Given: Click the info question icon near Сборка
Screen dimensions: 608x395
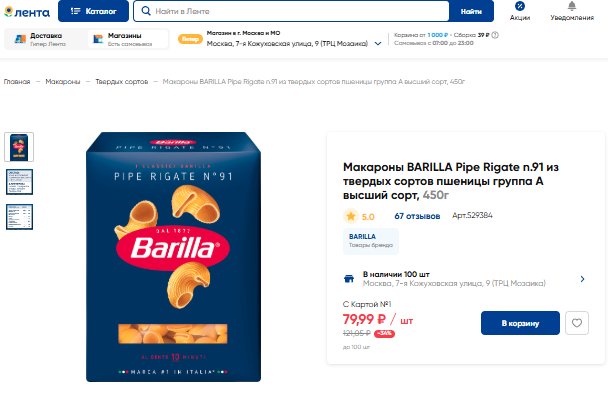Looking at the screenshot, I should pos(495,35).
